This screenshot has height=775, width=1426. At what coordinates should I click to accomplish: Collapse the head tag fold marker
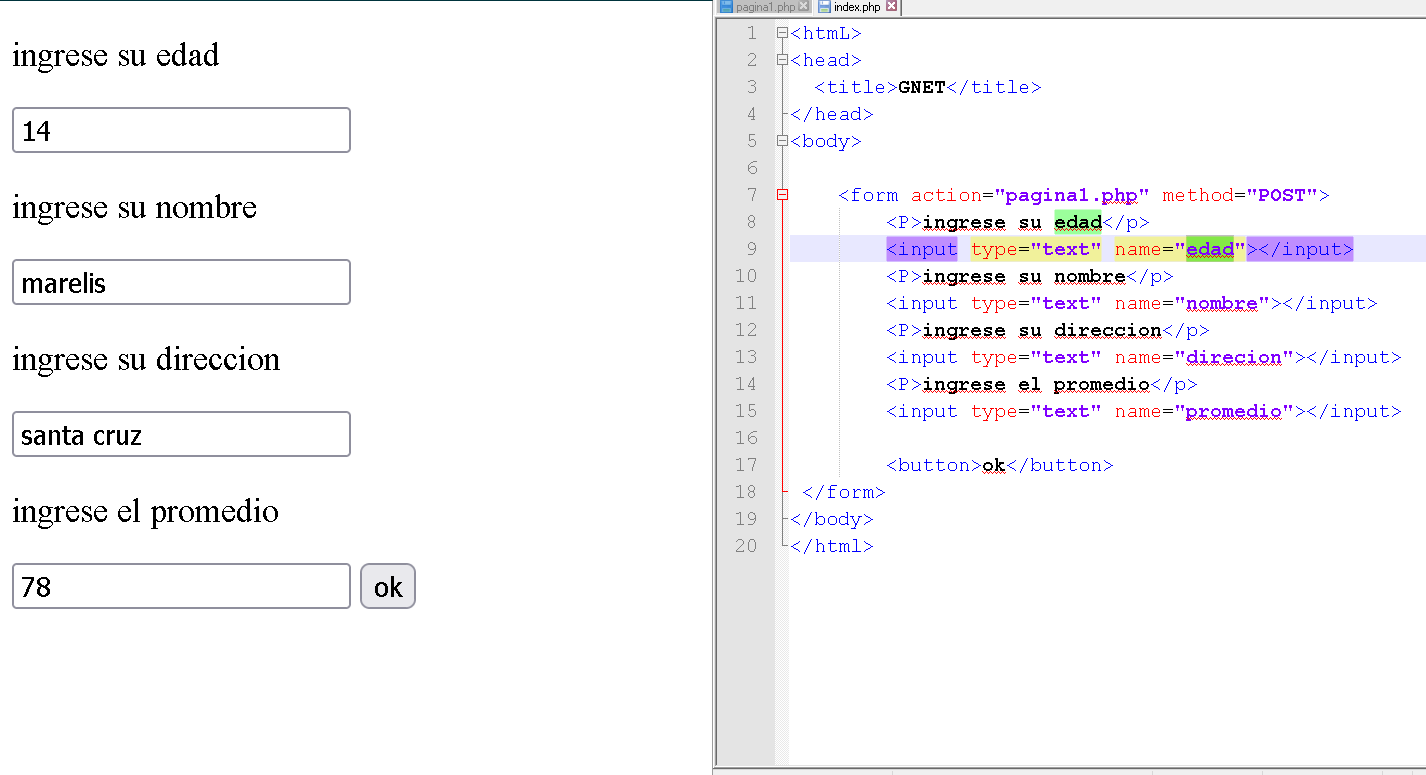tap(782, 60)
